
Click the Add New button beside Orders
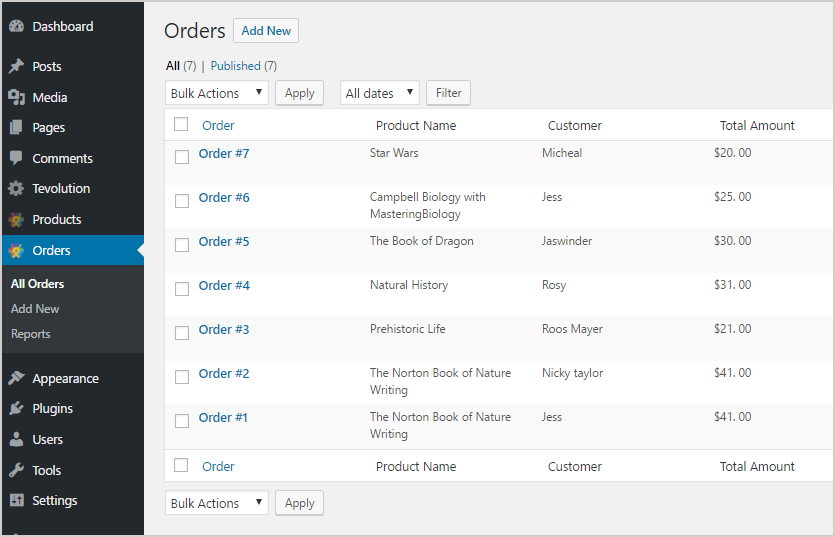click(266, 31)
